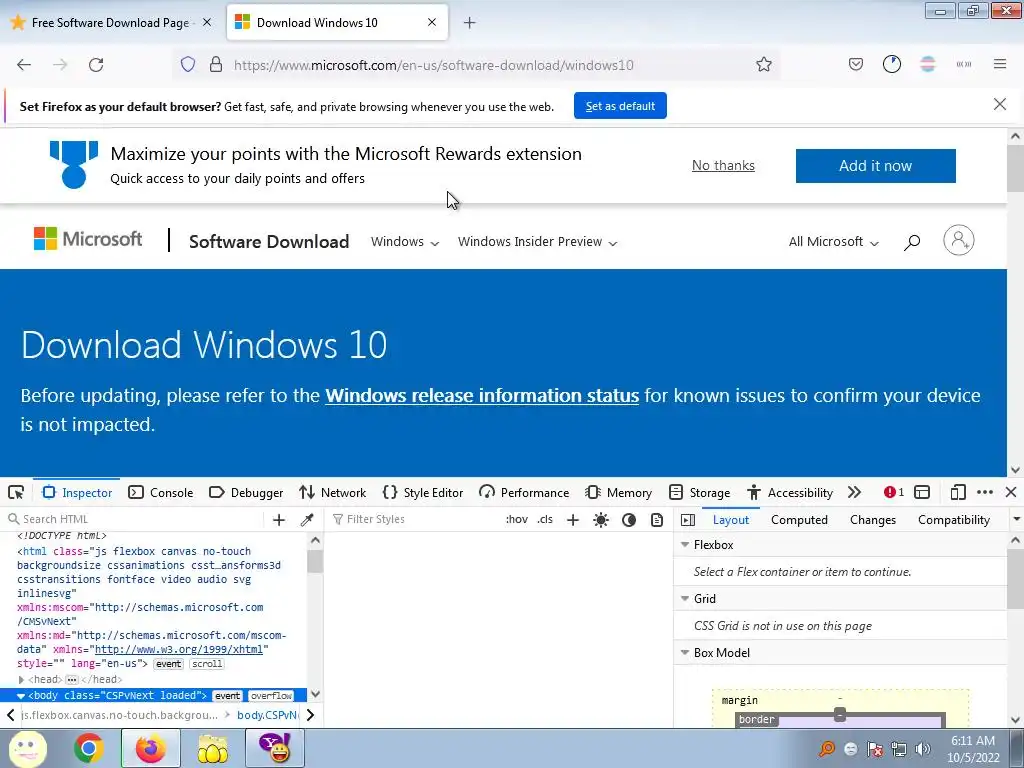Pick a color with the eyedropper tool
Viewport: 1024px width, 768px height.
pos(307,520)
